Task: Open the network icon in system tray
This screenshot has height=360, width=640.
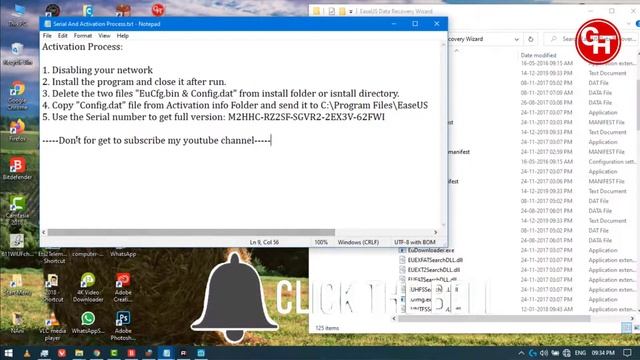Action: coord(567,353)
